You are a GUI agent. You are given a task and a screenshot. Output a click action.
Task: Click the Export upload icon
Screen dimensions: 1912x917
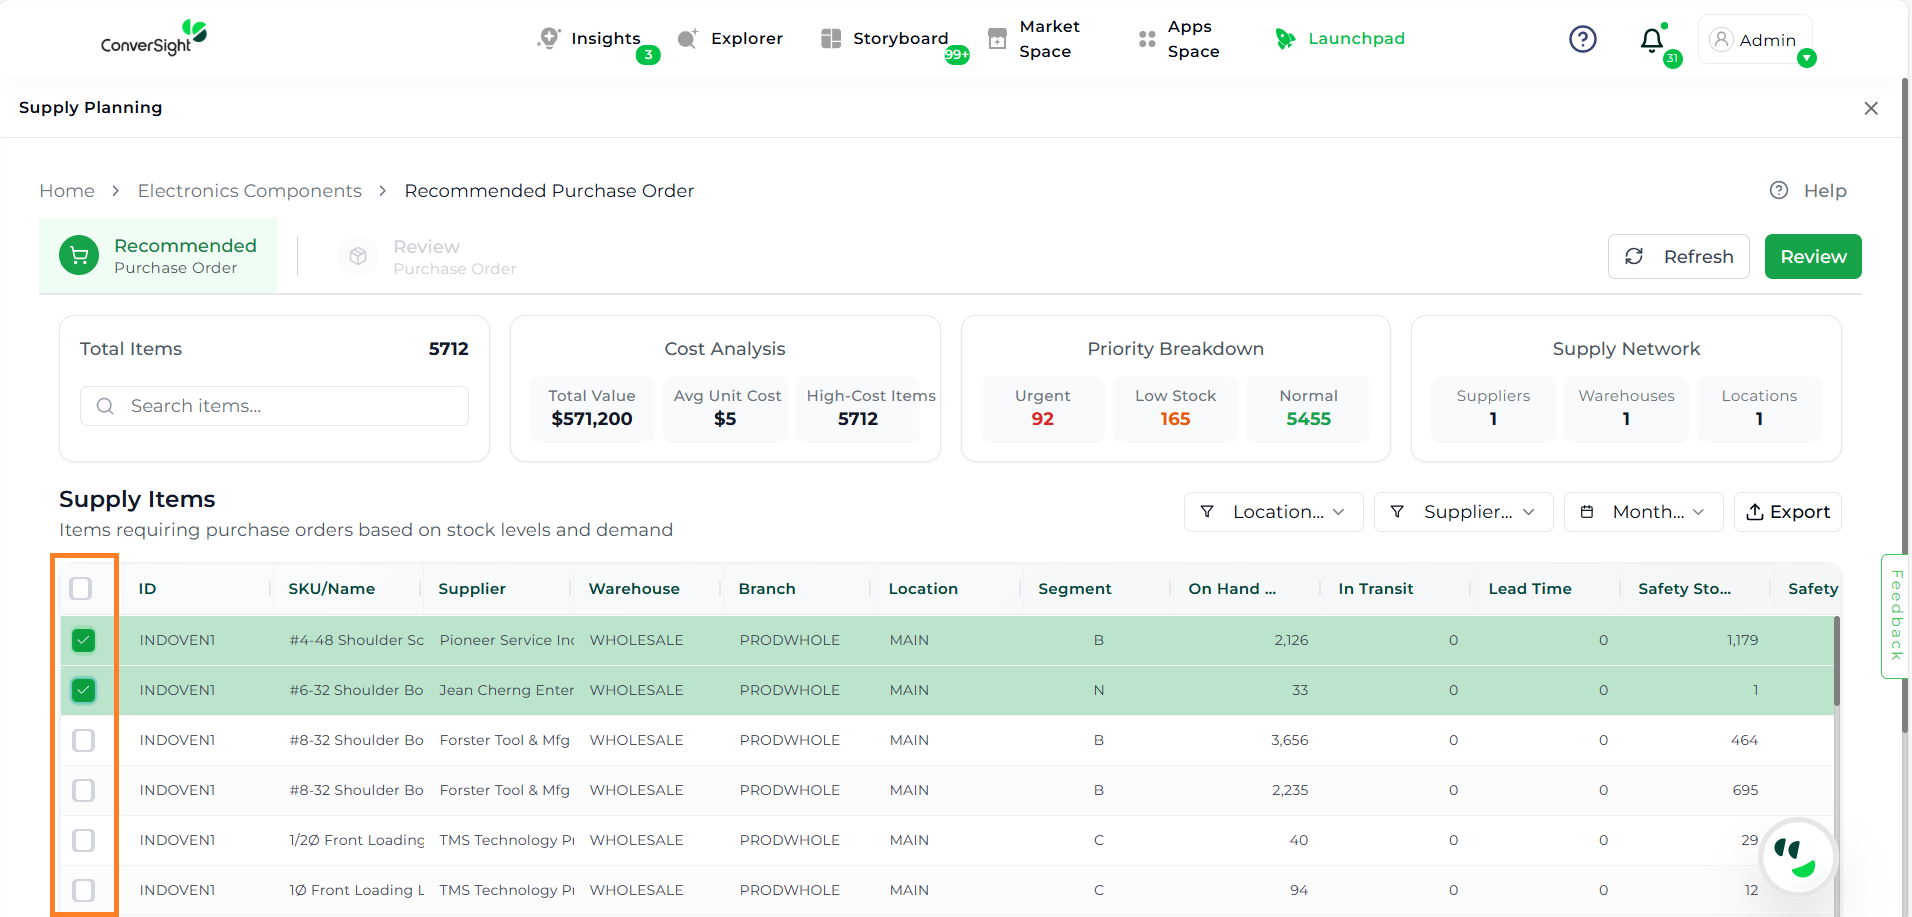point(1754,512)
